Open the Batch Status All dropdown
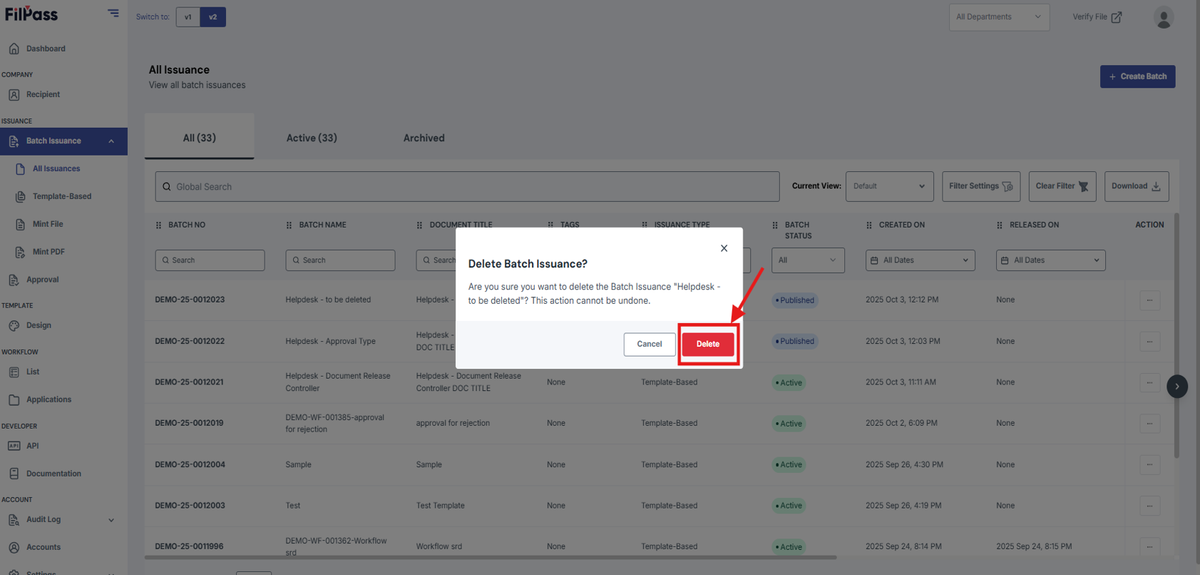This screenshot has width=1200, height=575. tap(809, 260)
